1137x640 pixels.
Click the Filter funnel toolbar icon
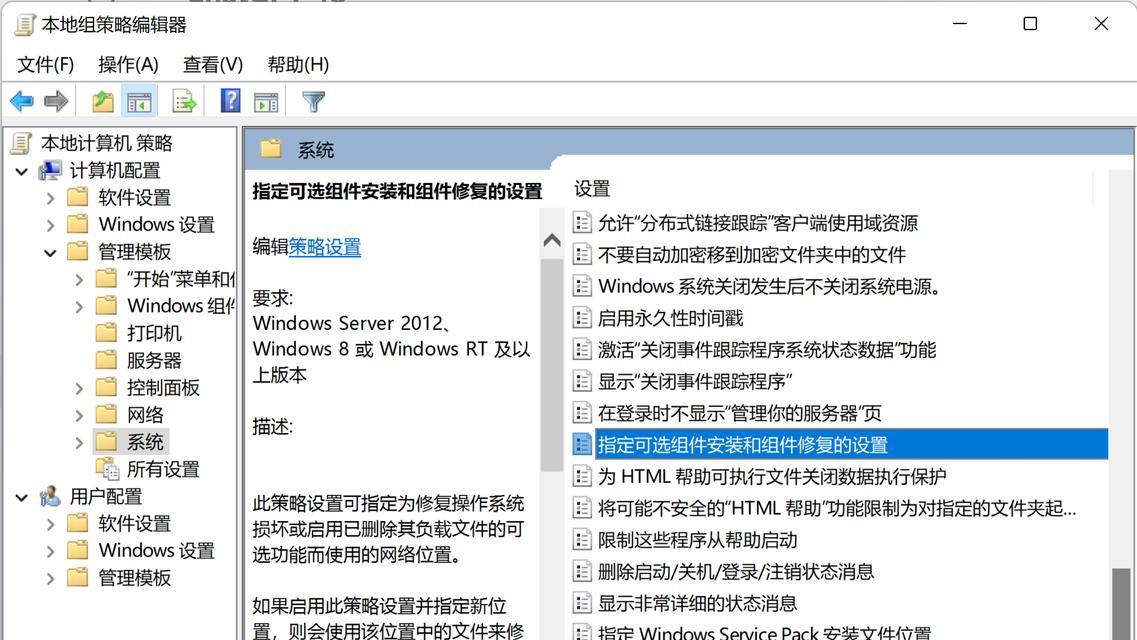pyautogui.click(x=313, y=101)
